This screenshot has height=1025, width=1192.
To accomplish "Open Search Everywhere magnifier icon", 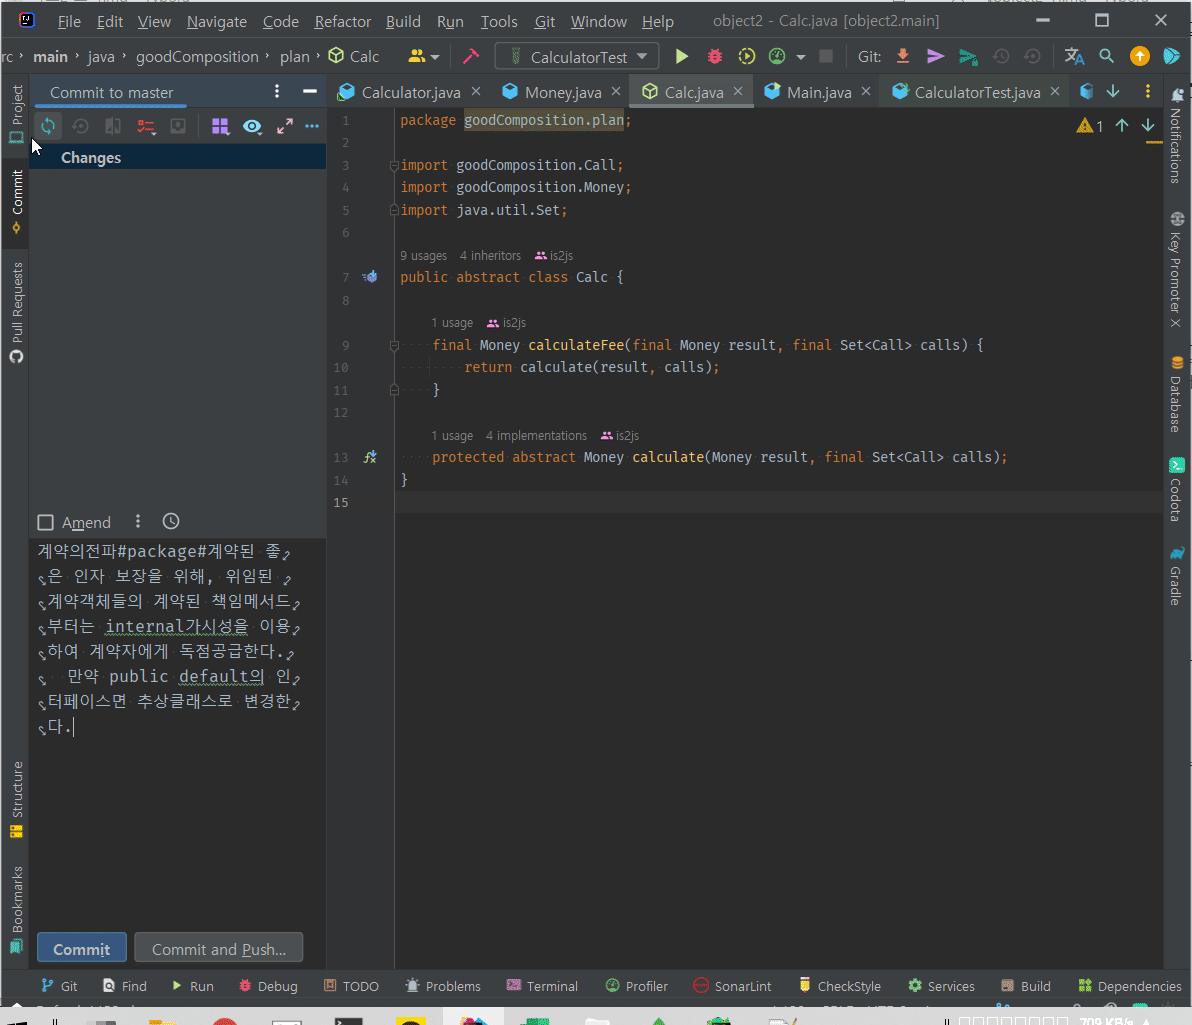I will coord(1106,57).
